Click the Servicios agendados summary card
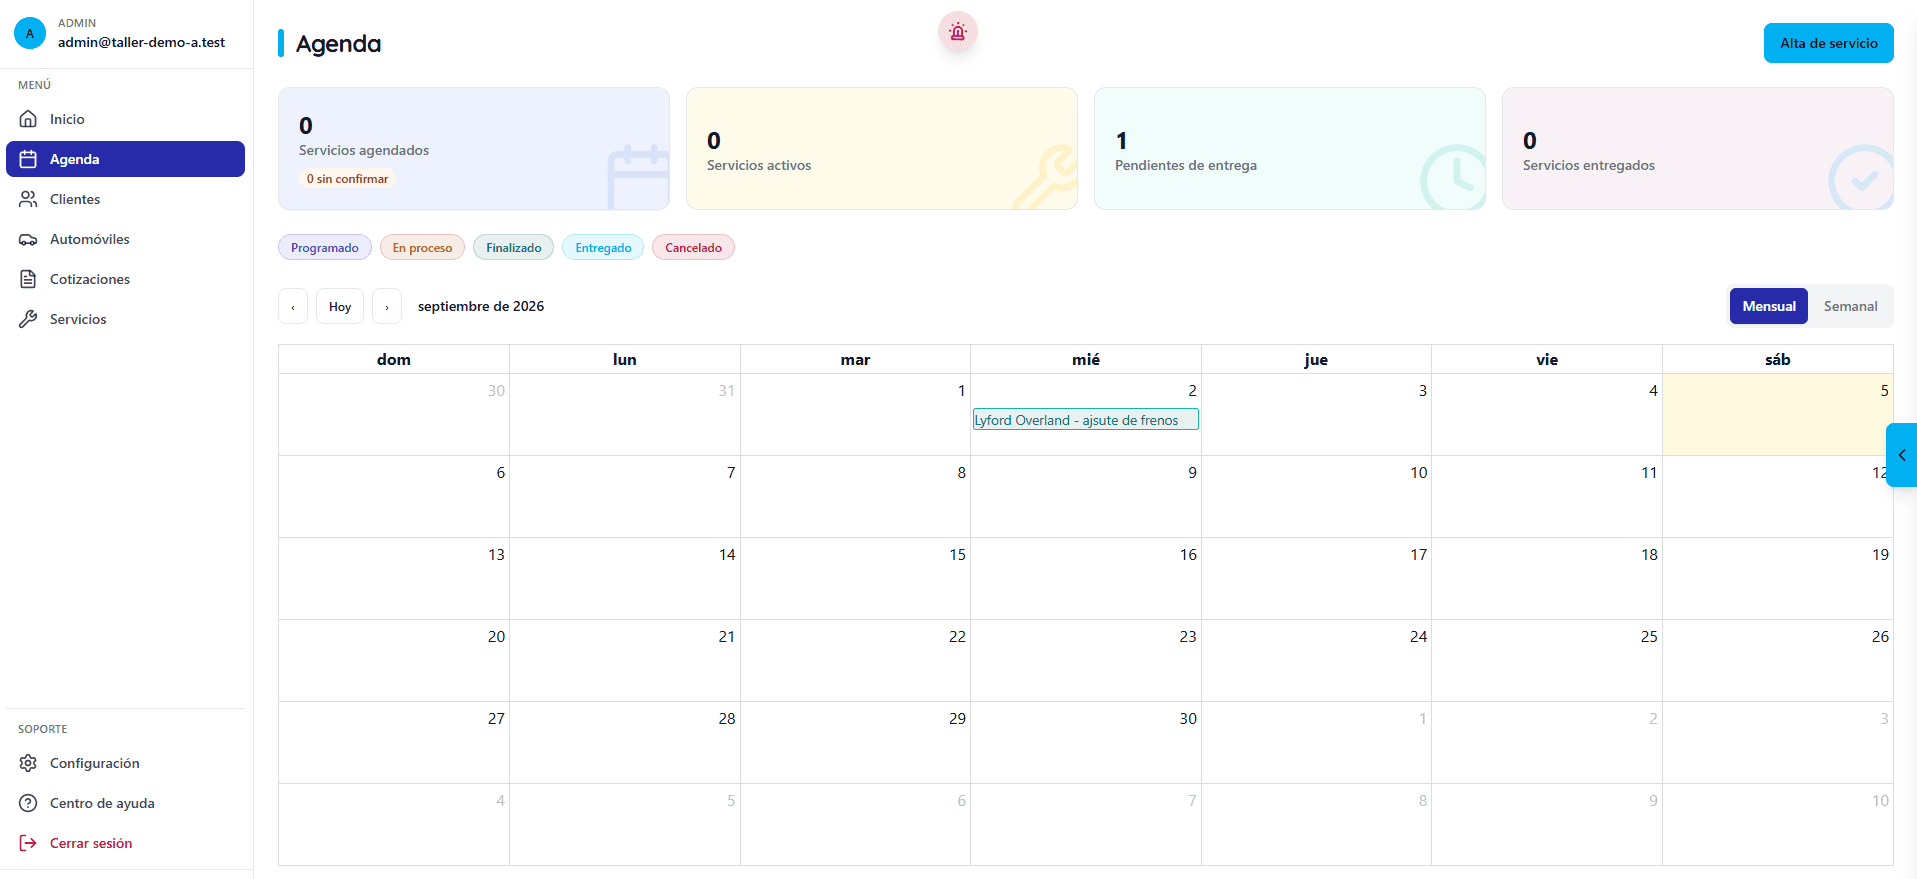This screenshot has height=879, width=1917. click(x=474, y=148)
